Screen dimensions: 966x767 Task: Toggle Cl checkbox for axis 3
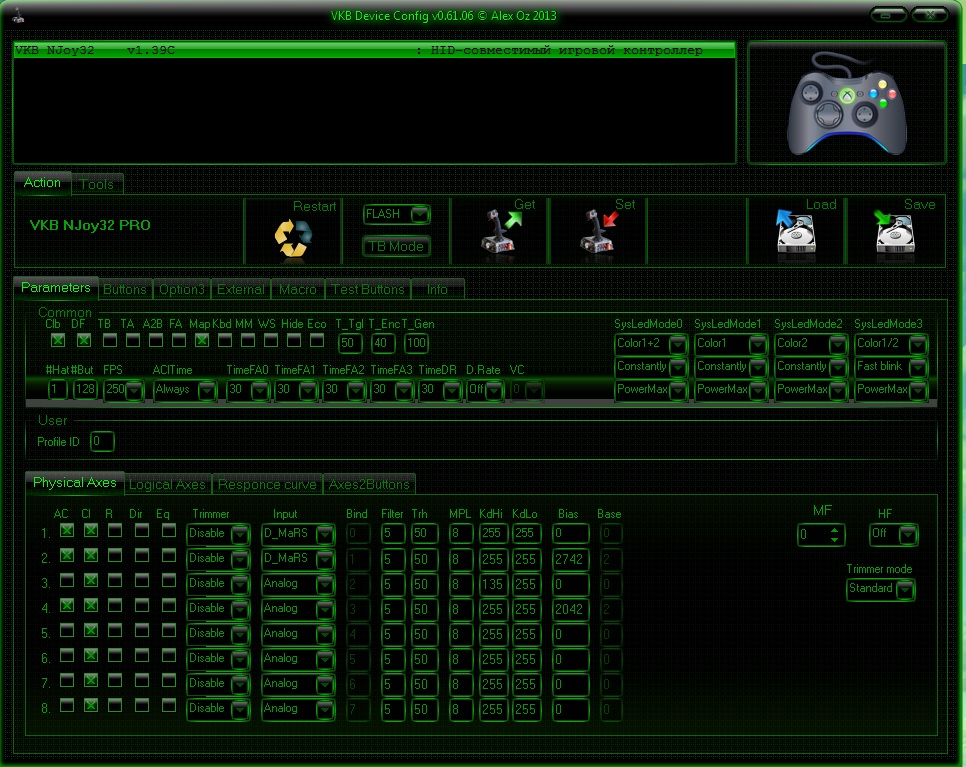(x=91, y=580)
